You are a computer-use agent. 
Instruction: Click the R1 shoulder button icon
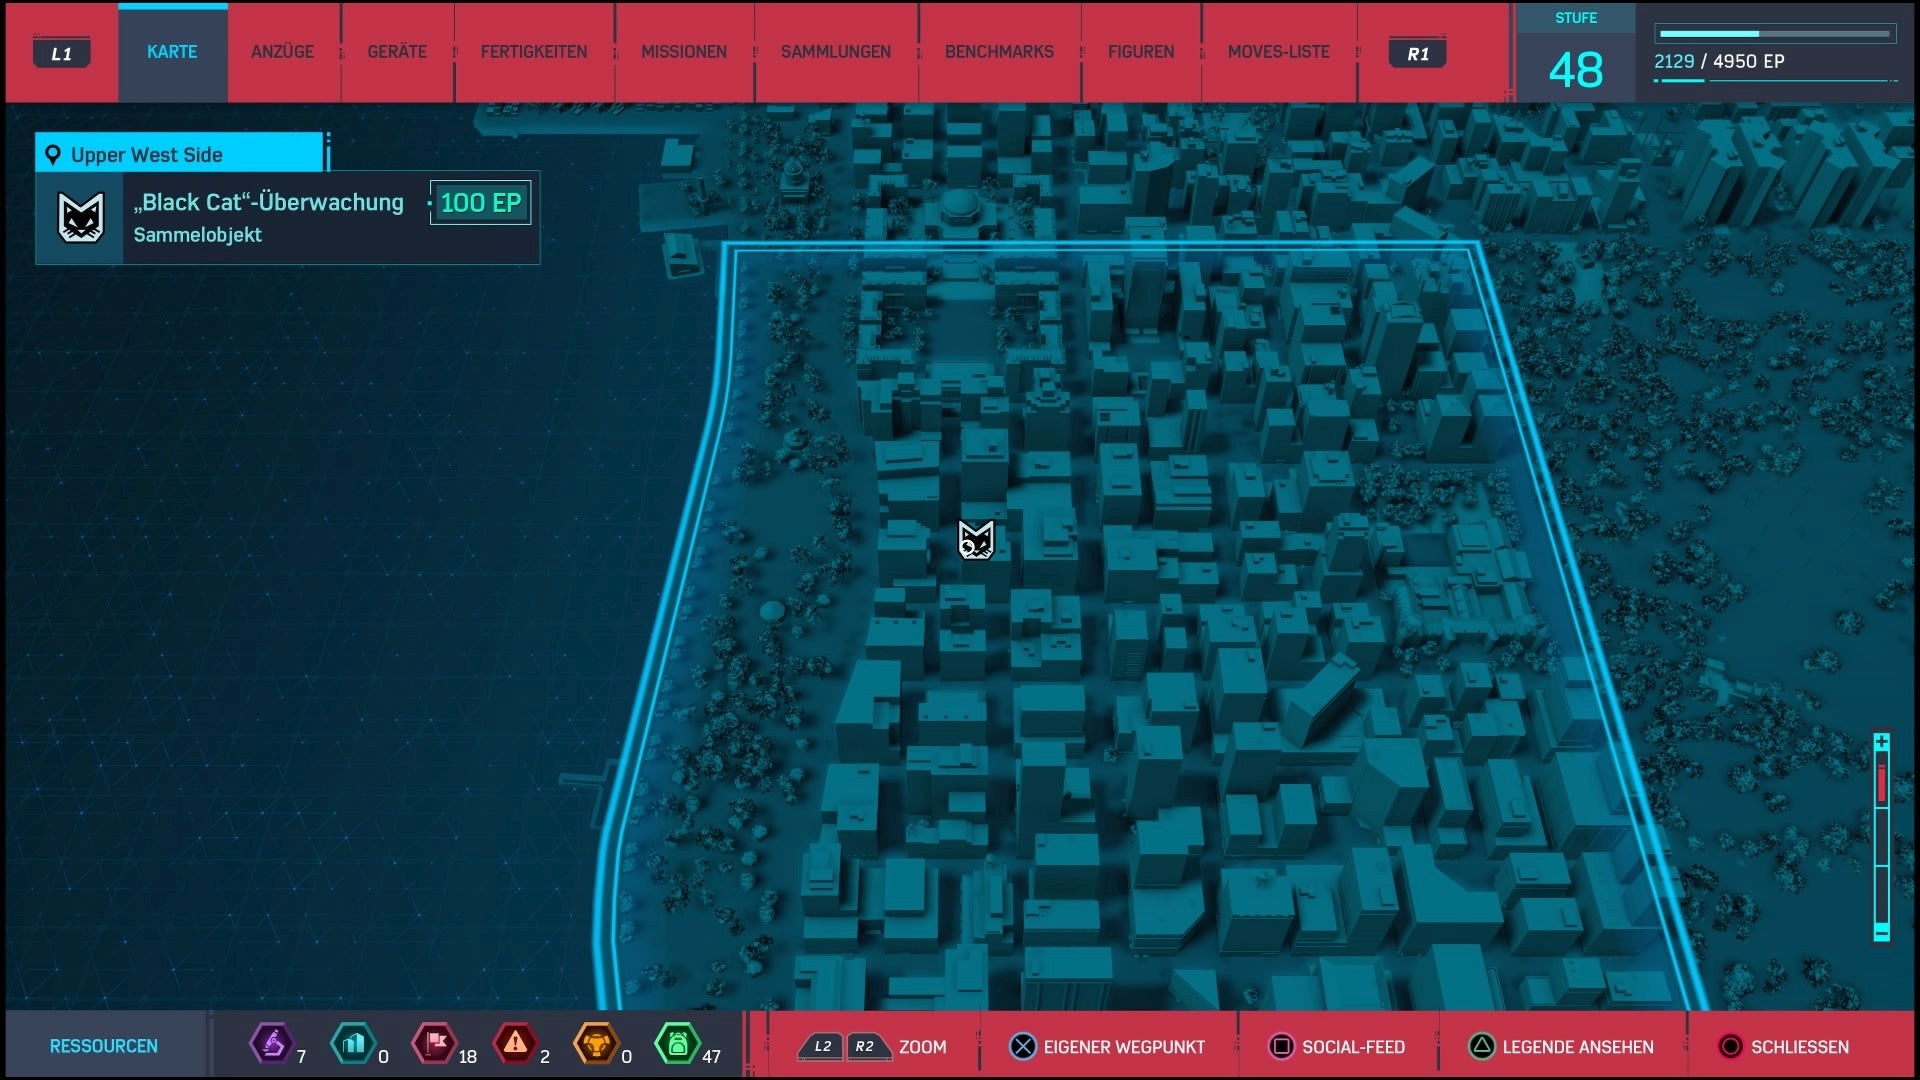[x=1418, y=53]
